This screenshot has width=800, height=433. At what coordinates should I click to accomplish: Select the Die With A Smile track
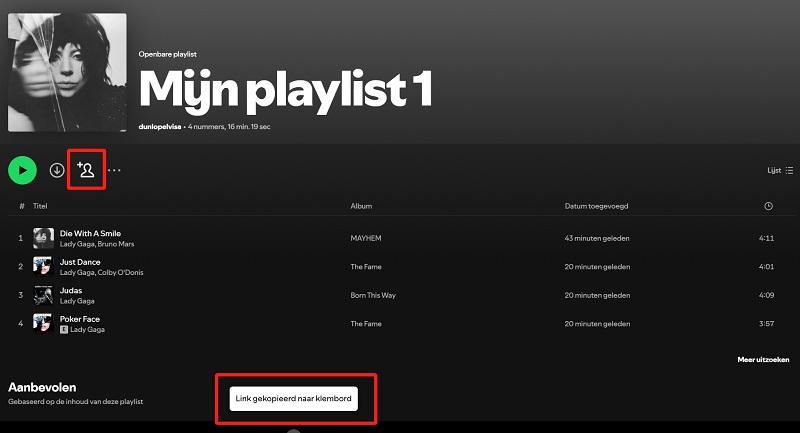click(x=90, y=233)
